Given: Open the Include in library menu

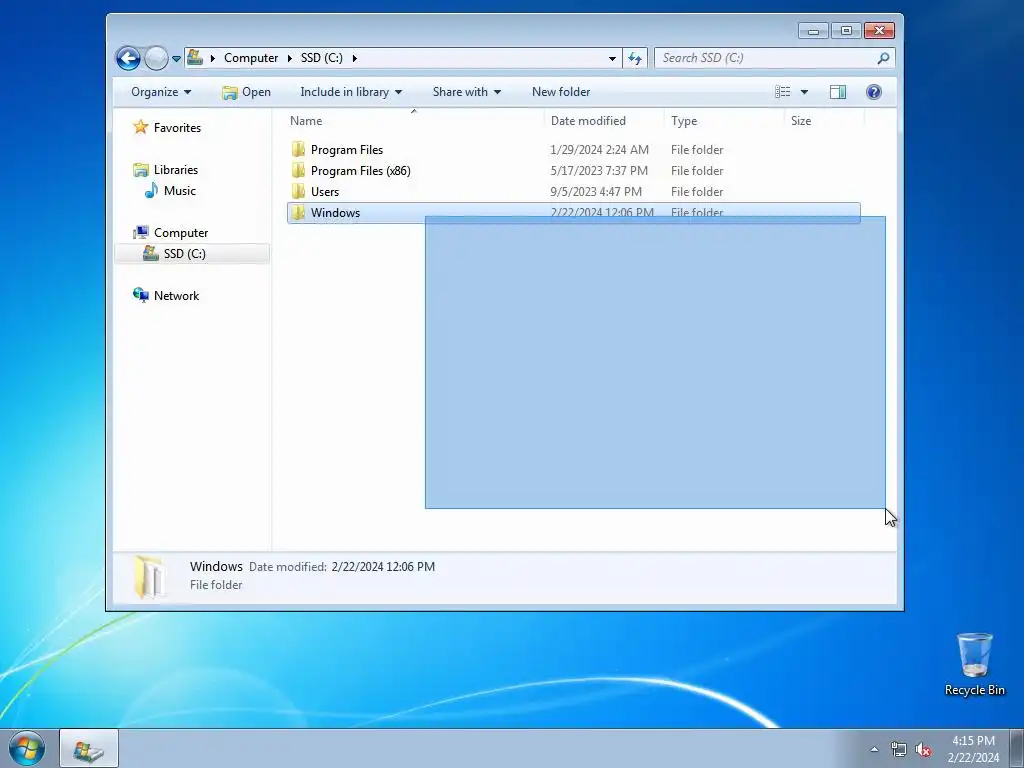Looking at the screenshot, I should tap(351, 92).
